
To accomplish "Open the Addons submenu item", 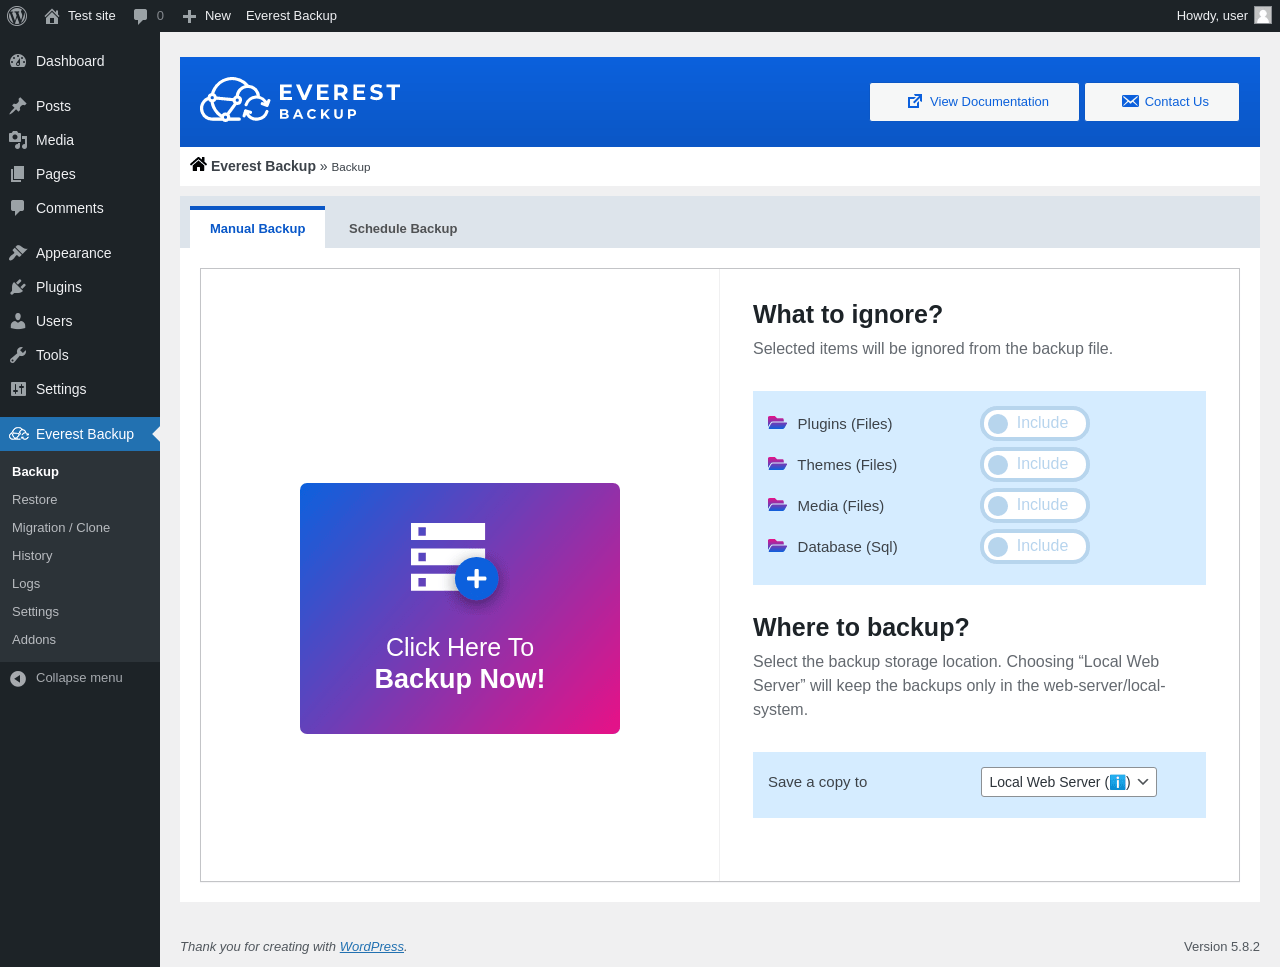I will (x=80, y=640).
